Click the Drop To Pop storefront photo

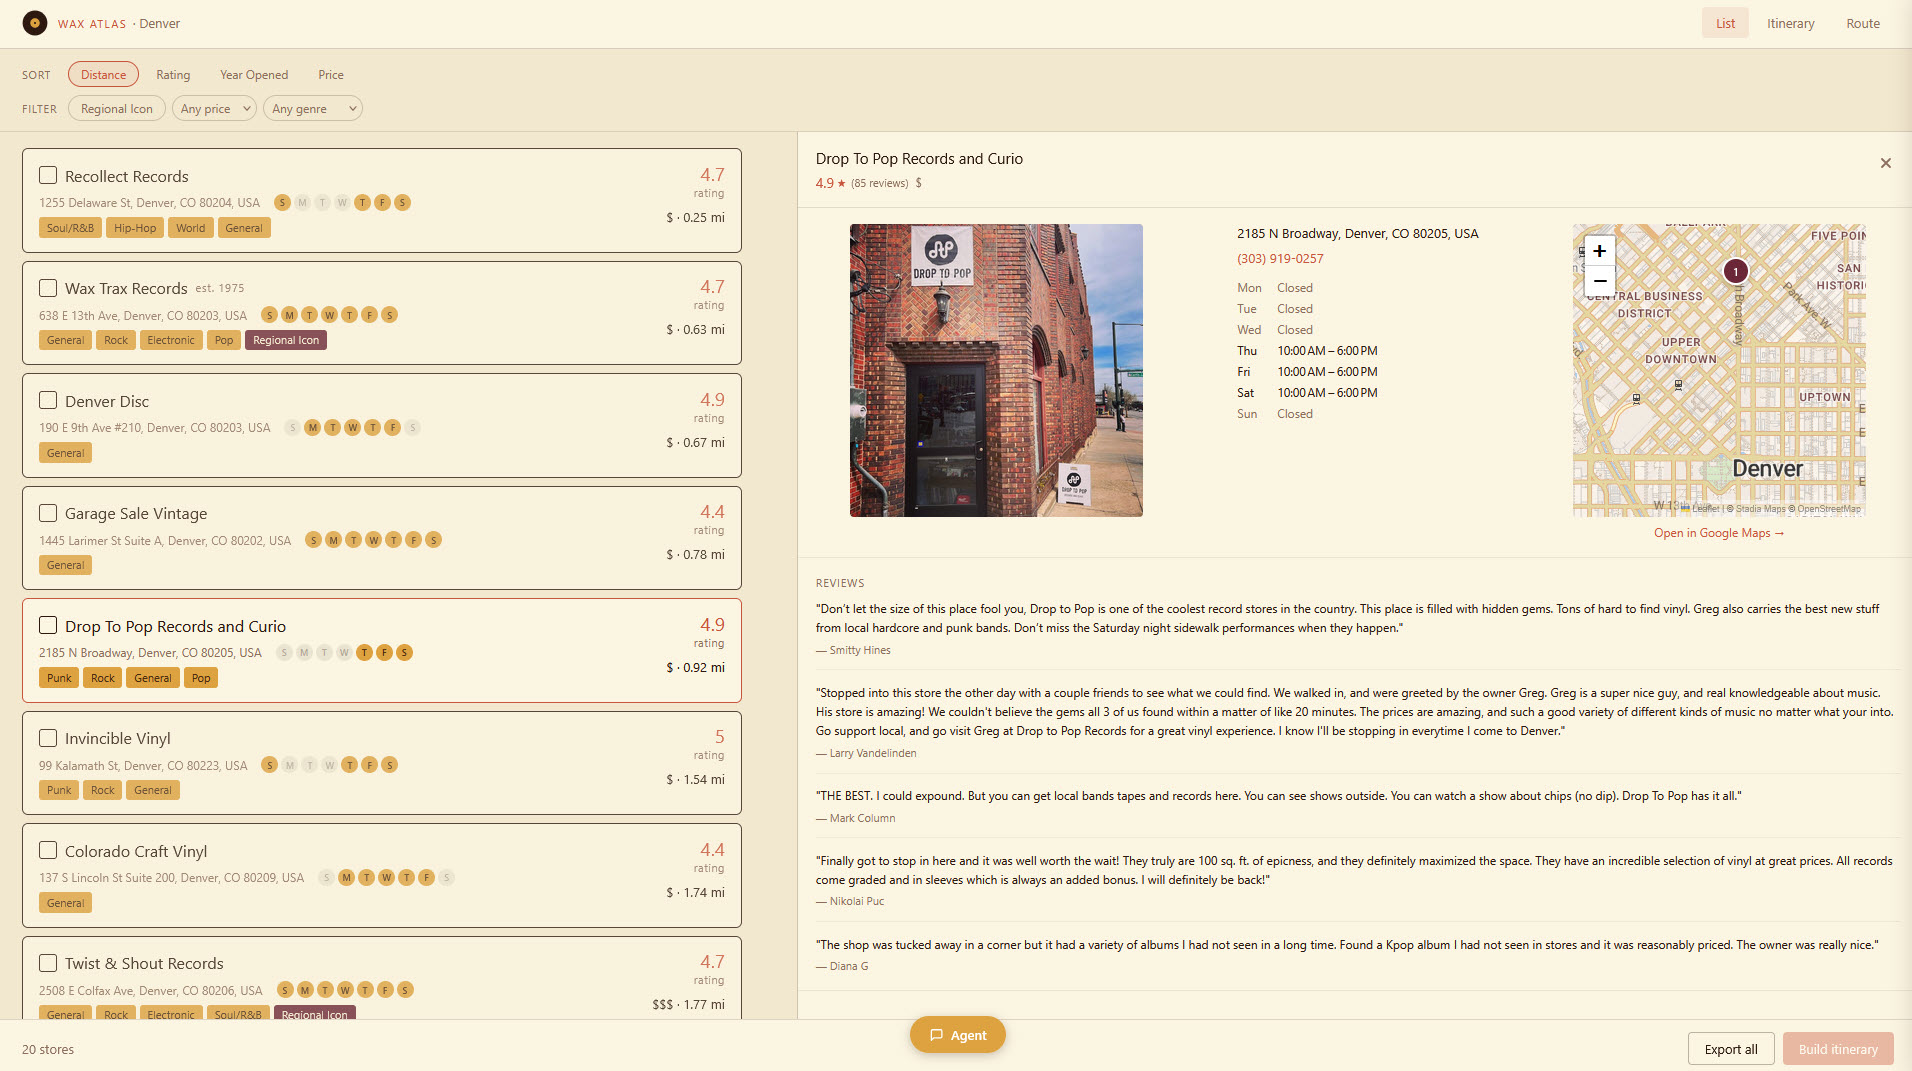point(996,370)
